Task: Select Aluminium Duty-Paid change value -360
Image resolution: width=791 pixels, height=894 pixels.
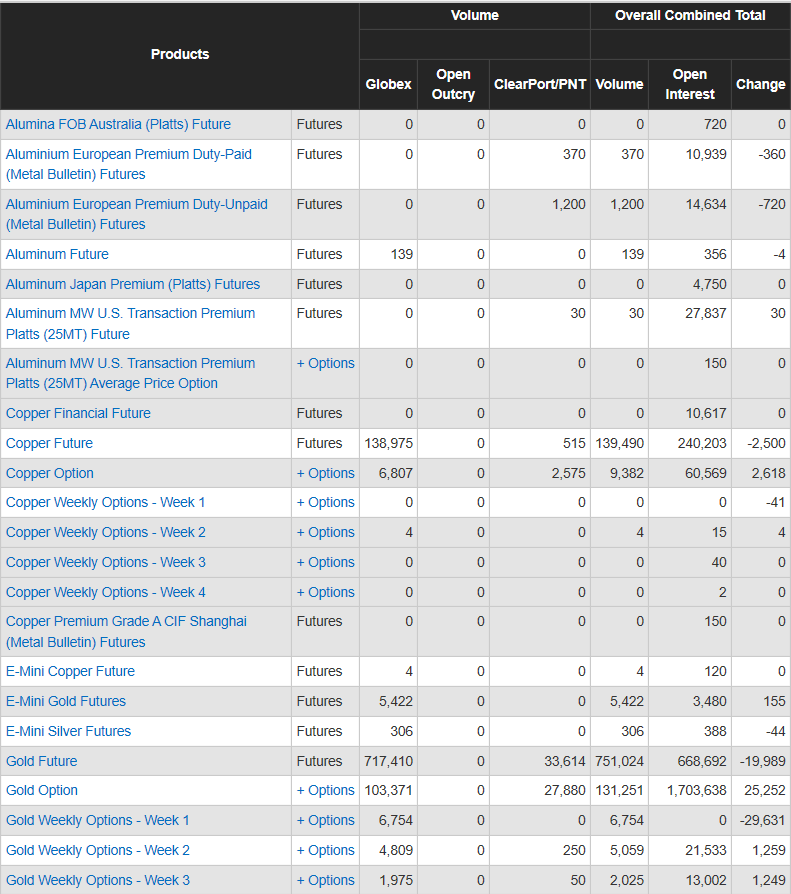Action: pos(772,154)
